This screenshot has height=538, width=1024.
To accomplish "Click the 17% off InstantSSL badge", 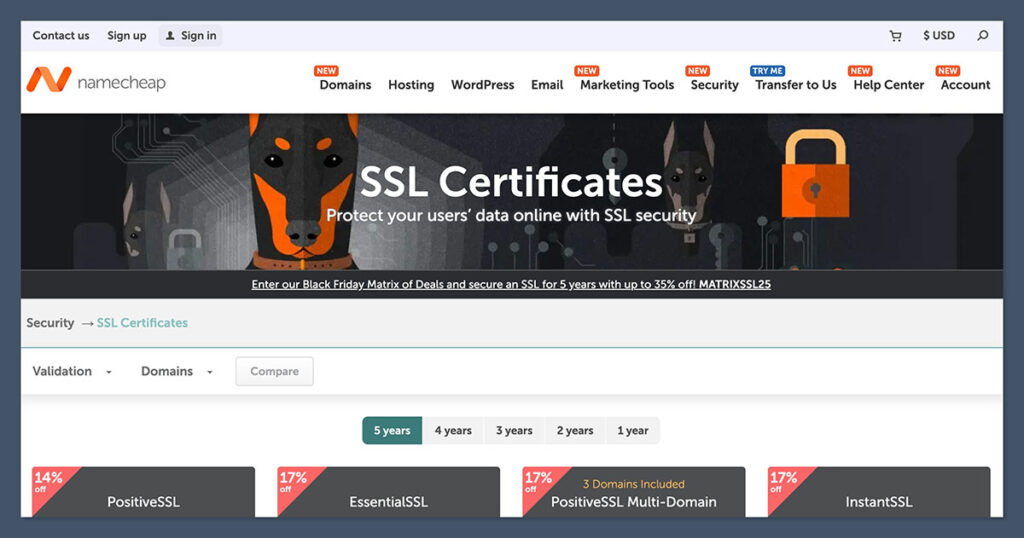I will tap(783, 482).
